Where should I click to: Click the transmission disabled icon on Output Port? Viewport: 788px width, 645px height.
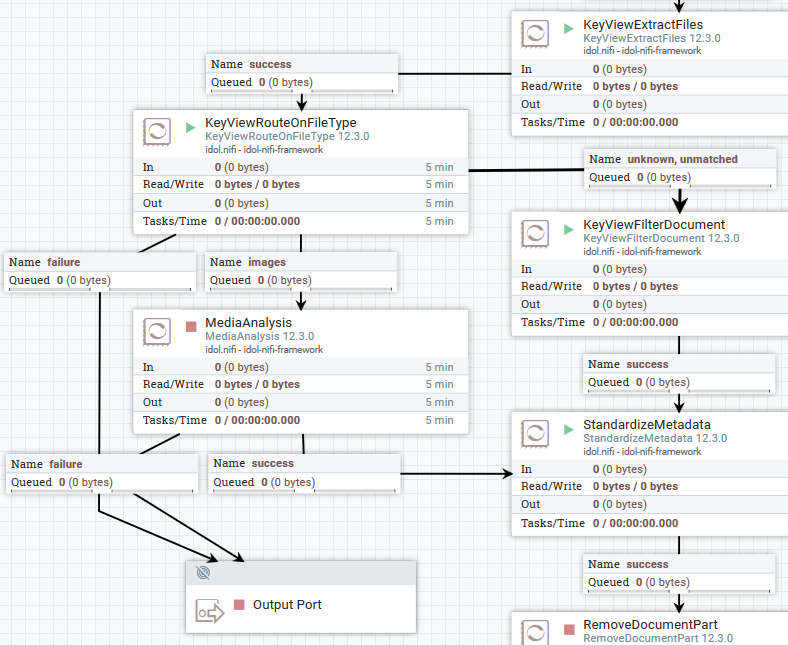(x=204, y=573)
